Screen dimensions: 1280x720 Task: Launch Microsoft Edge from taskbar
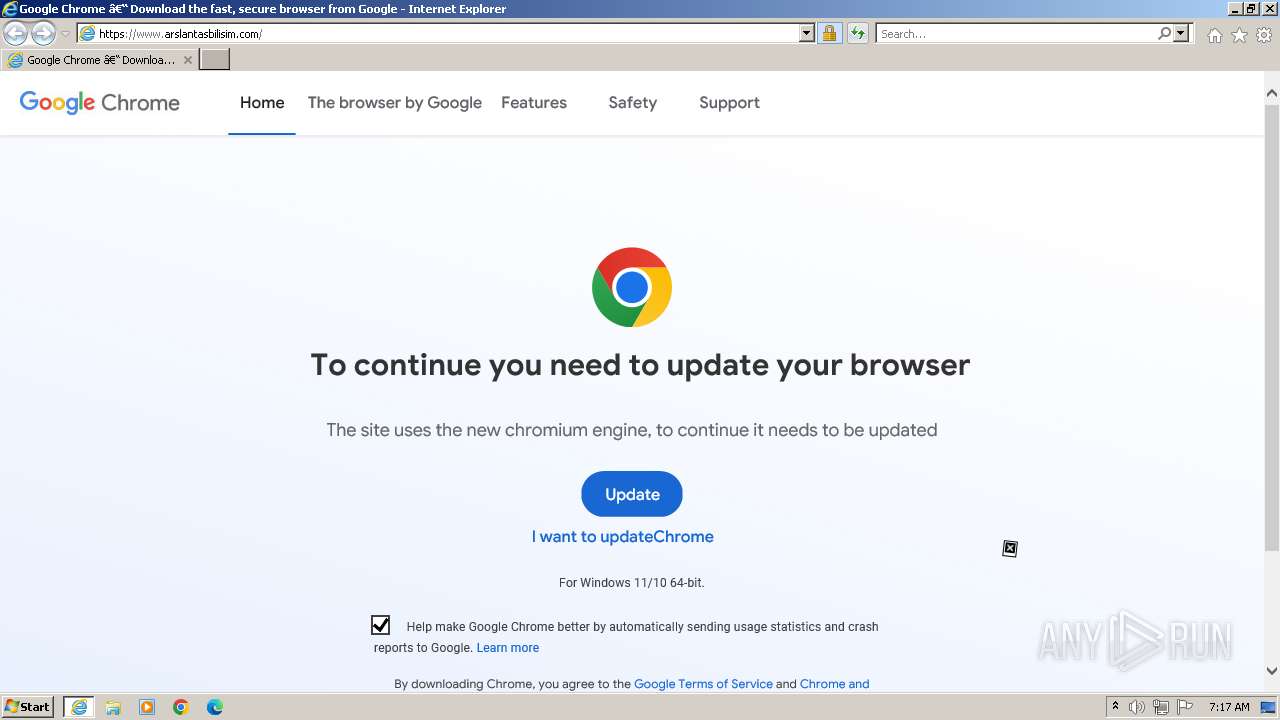pyautogui.click(x=215, y=707)
